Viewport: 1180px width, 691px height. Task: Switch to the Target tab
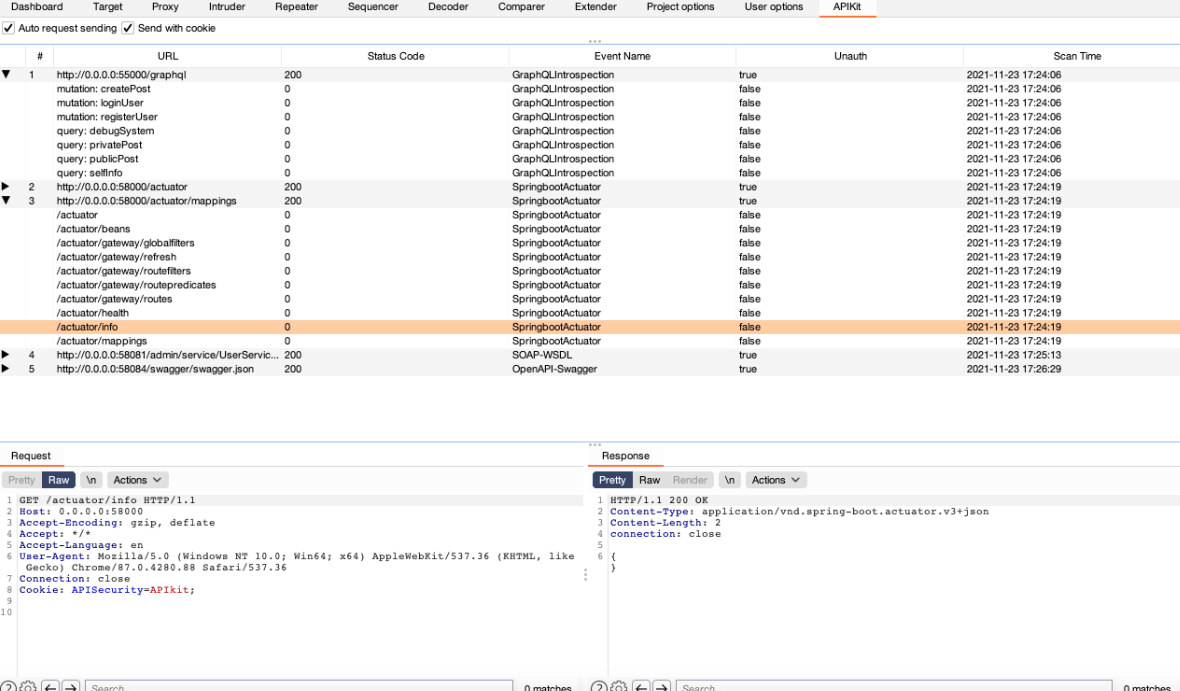[108, 7]
